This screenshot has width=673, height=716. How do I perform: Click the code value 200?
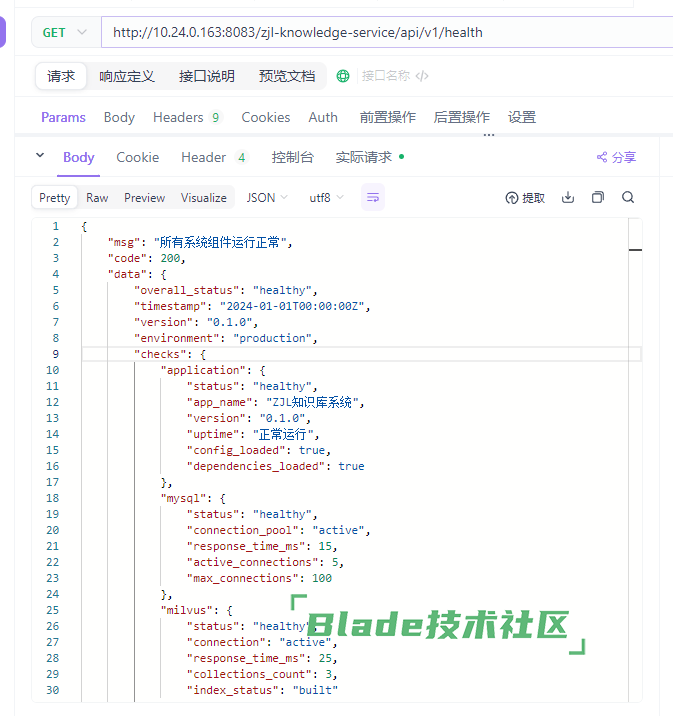[x=170, y=258]
